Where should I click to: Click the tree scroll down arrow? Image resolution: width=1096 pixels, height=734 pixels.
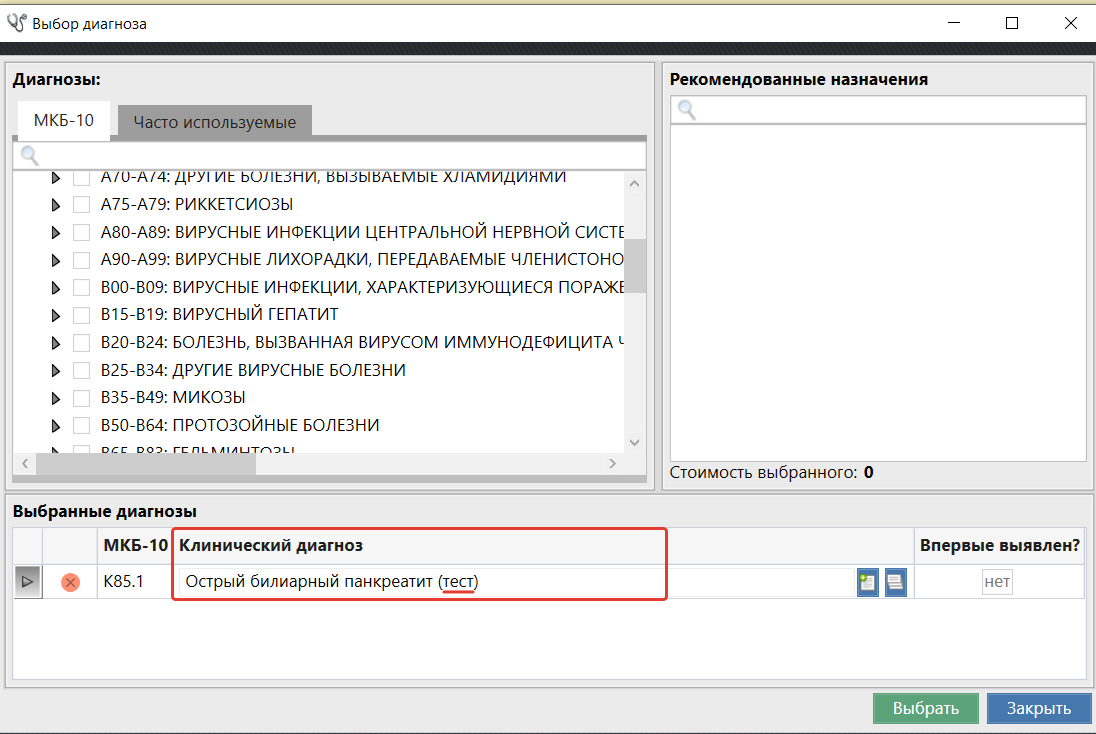tap(634, 442)
